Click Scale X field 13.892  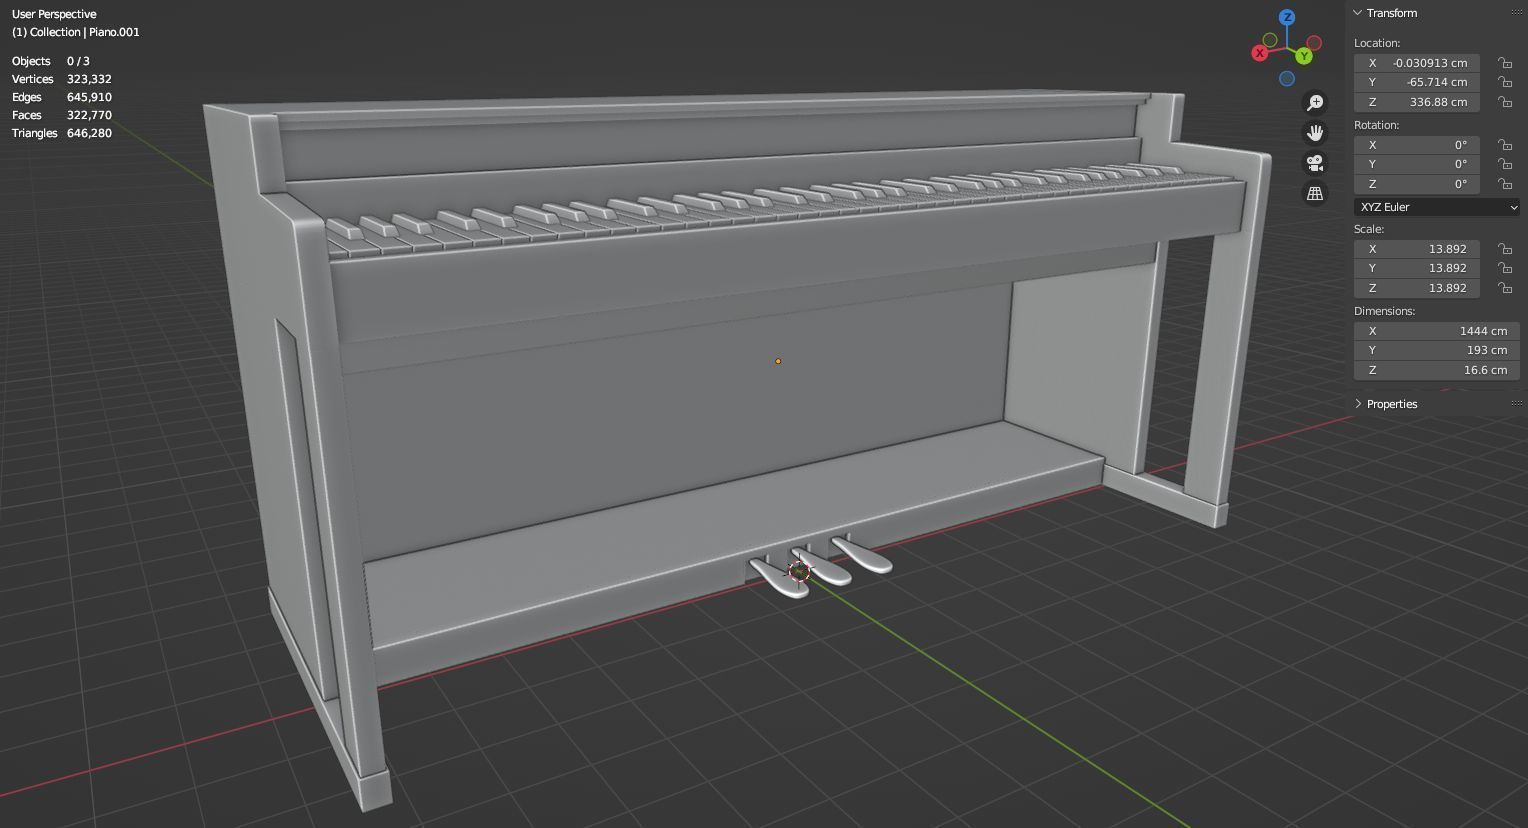[1417, 249]
